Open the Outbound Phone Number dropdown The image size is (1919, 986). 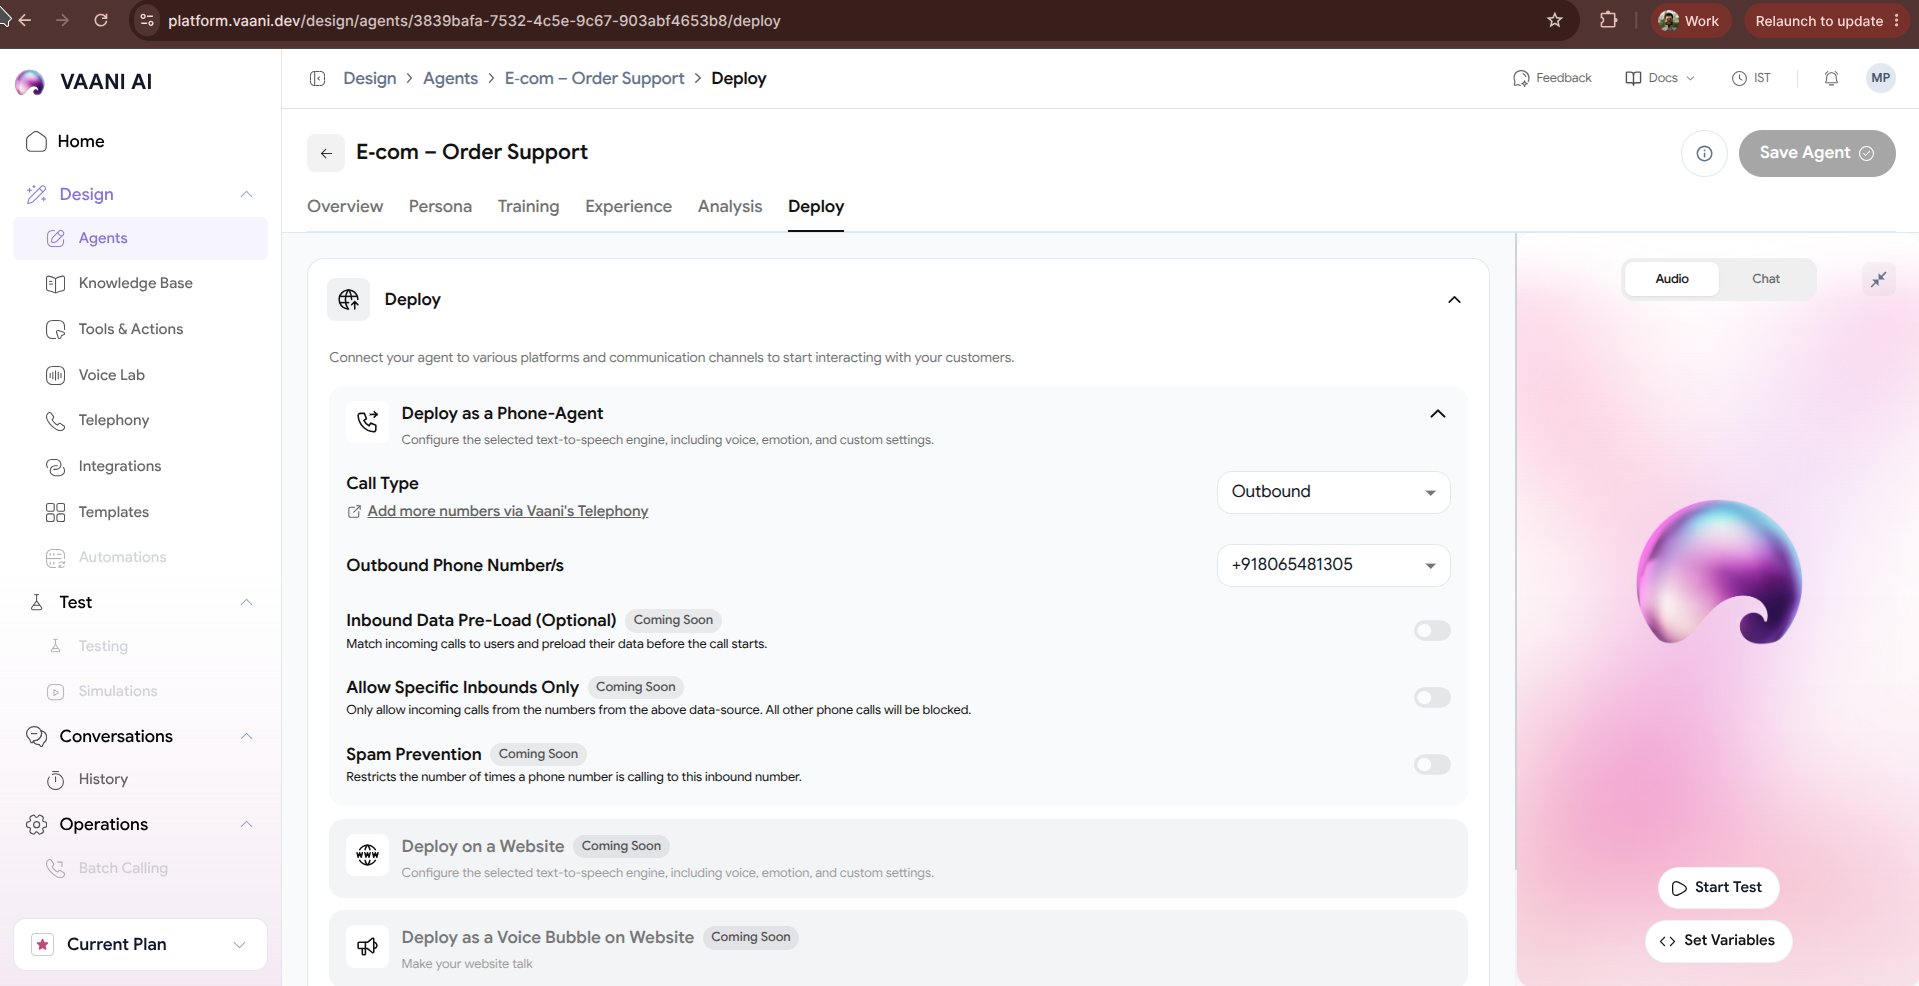(x=1333, y=565)
